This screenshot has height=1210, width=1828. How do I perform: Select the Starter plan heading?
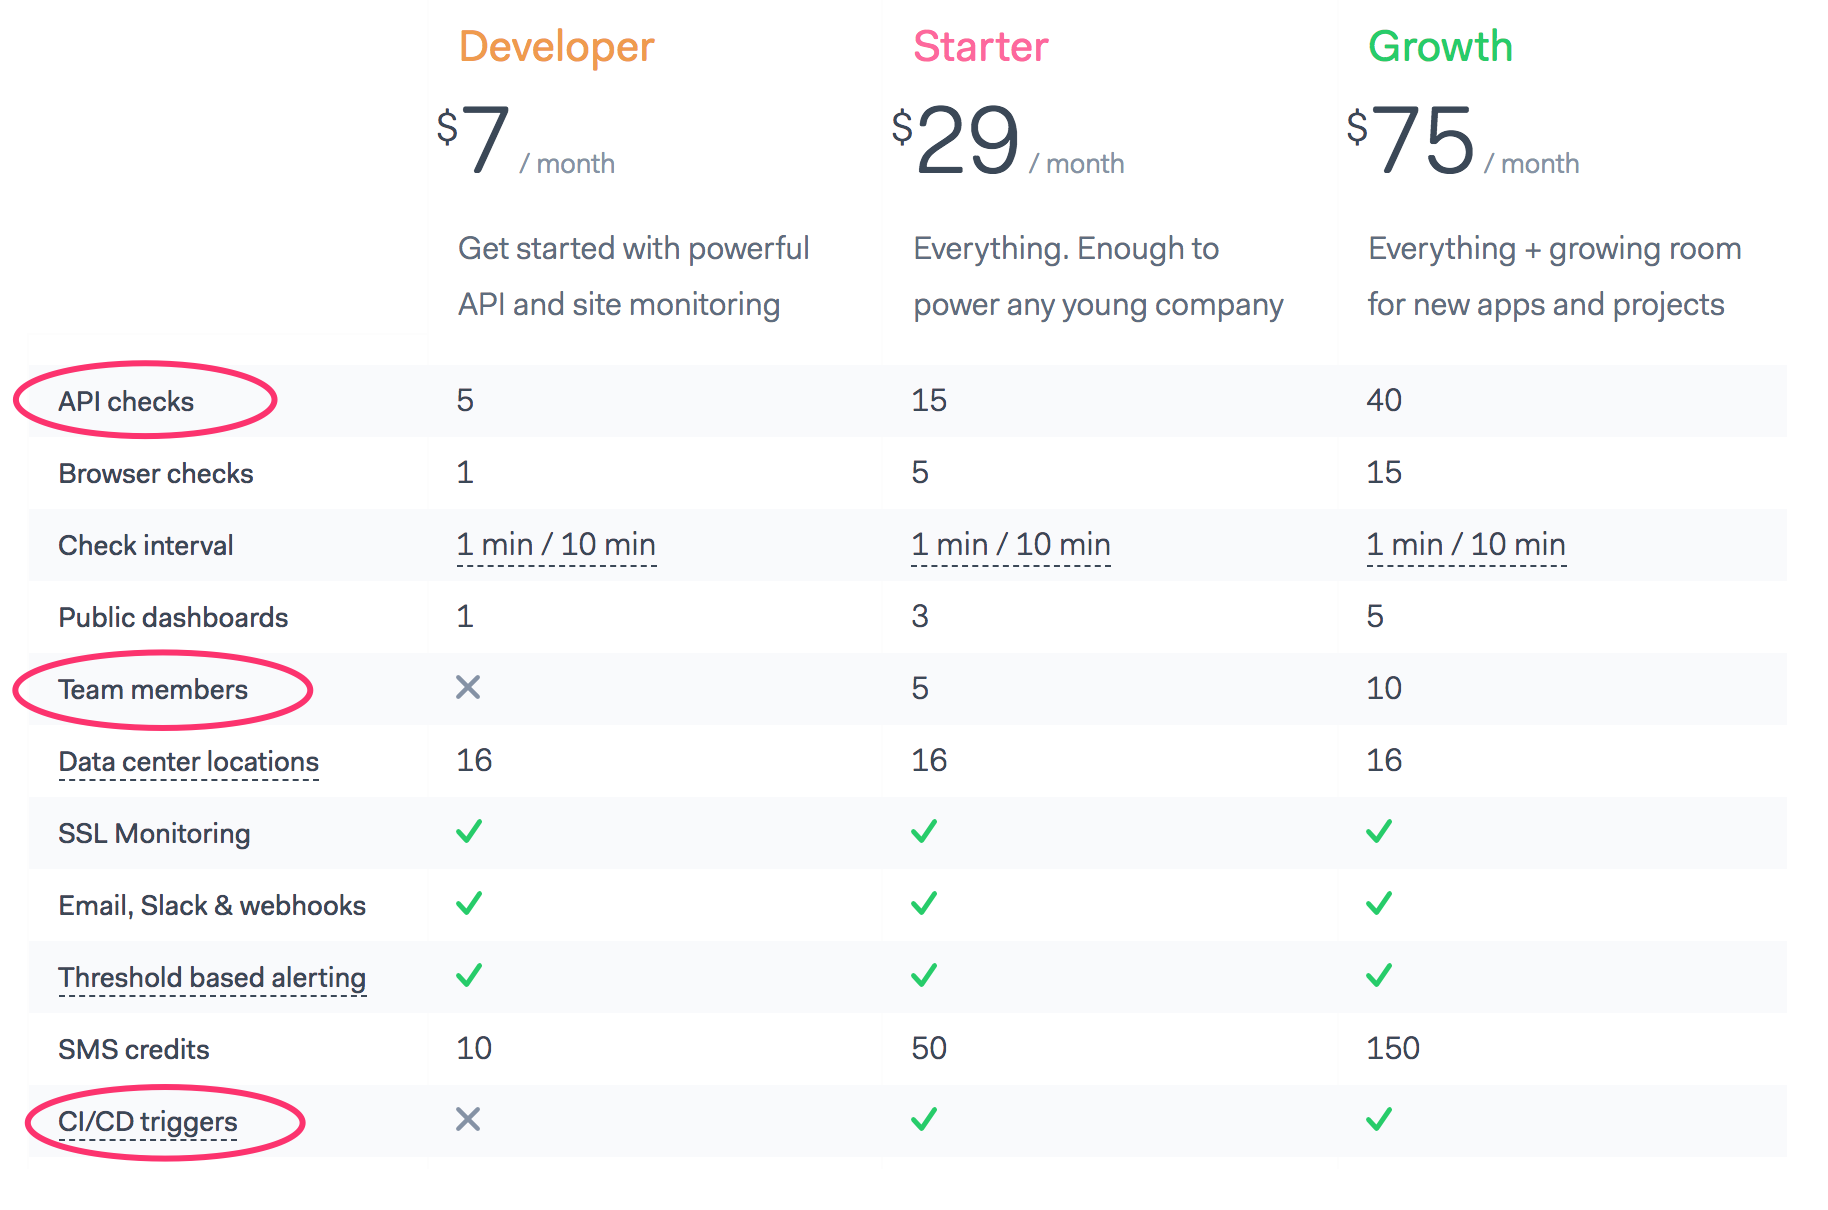tap(981, 47)
